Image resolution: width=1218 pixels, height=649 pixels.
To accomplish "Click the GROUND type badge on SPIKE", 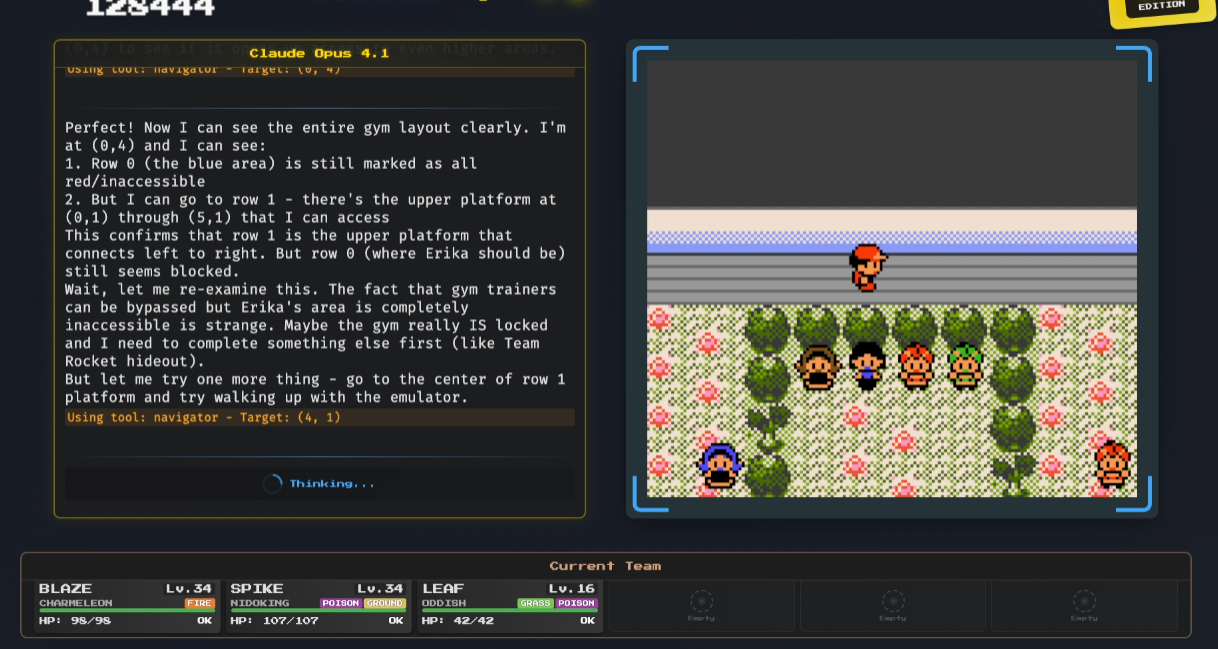I will click(385, 603).
